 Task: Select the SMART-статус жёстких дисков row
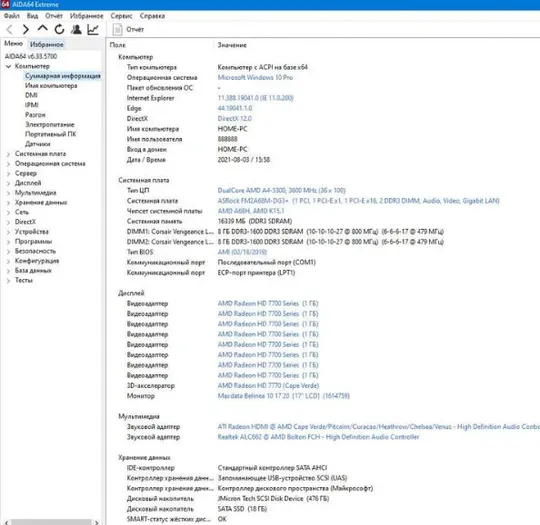[177, 519]
